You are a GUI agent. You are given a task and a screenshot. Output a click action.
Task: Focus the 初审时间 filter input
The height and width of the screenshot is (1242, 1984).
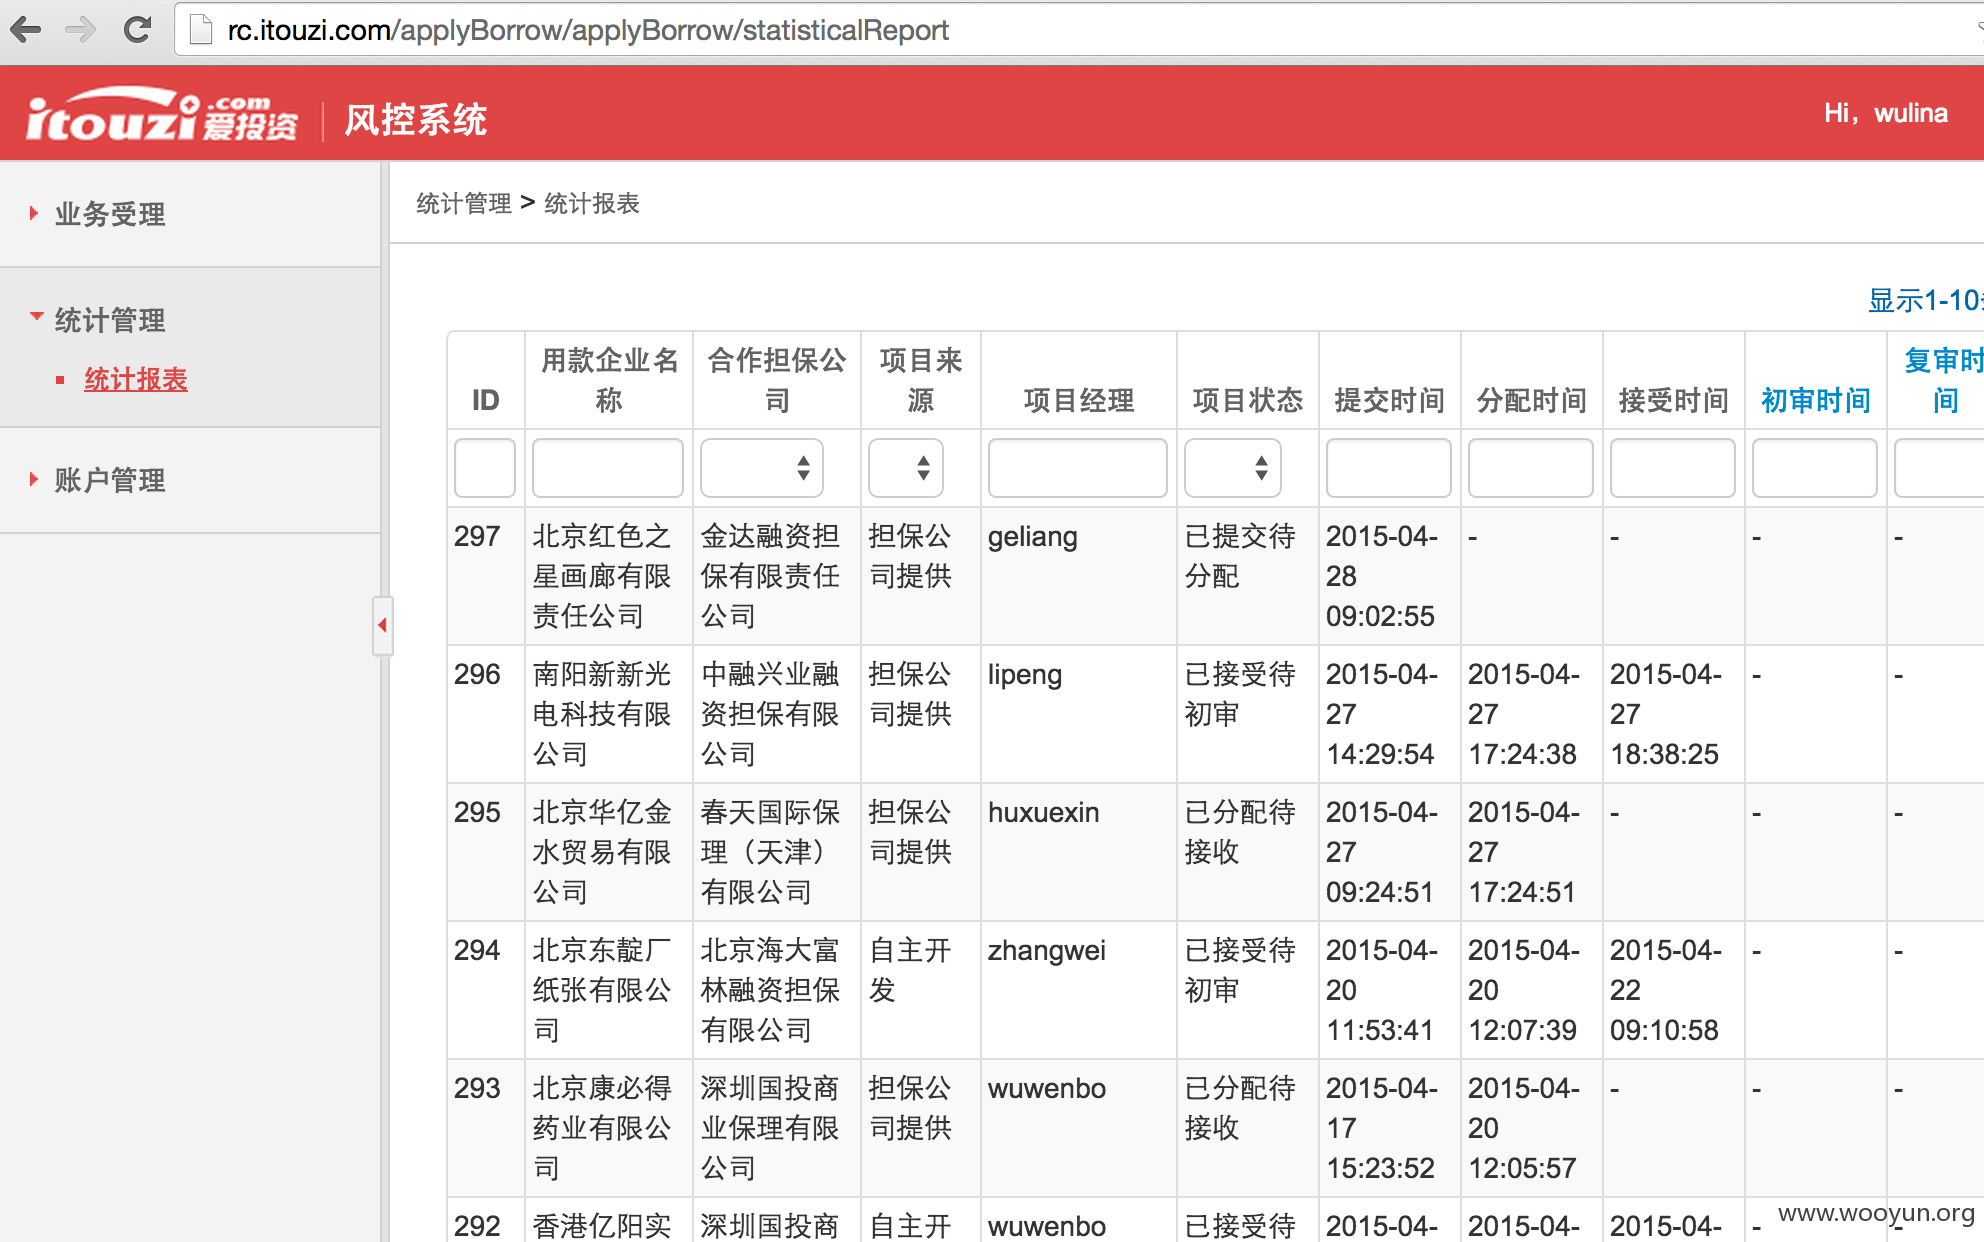coord(1815,467)
